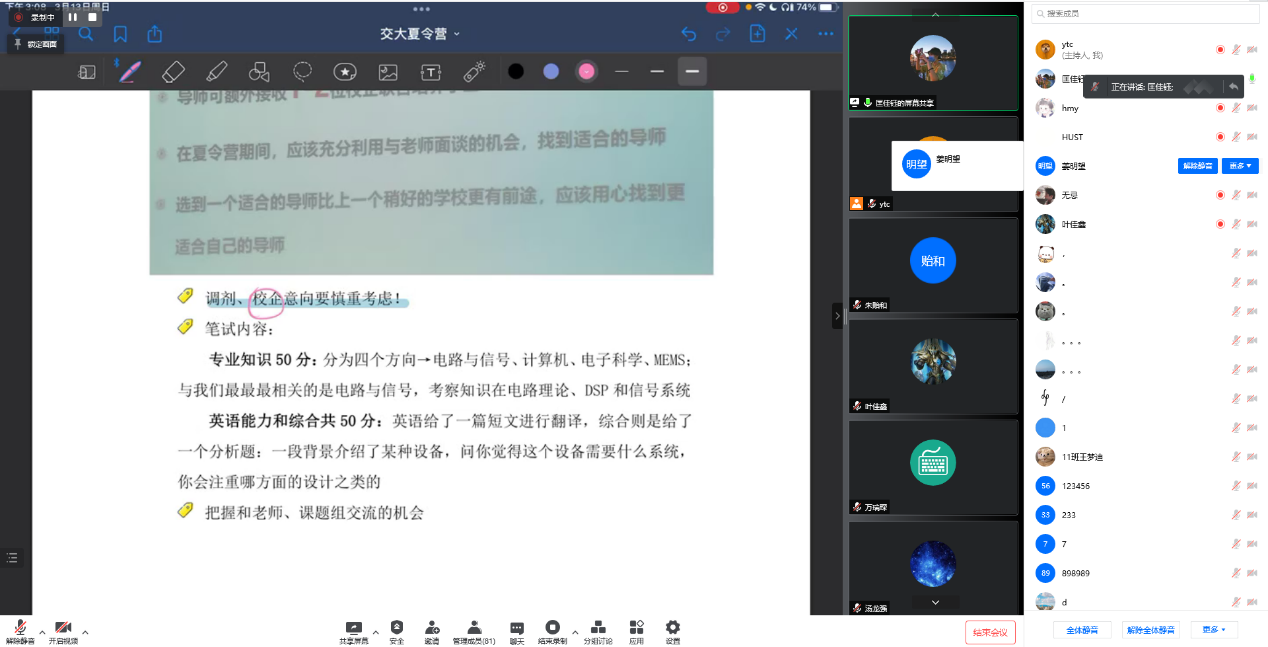
Task: Click the share/export icon in note header
Action: (155, 34)
